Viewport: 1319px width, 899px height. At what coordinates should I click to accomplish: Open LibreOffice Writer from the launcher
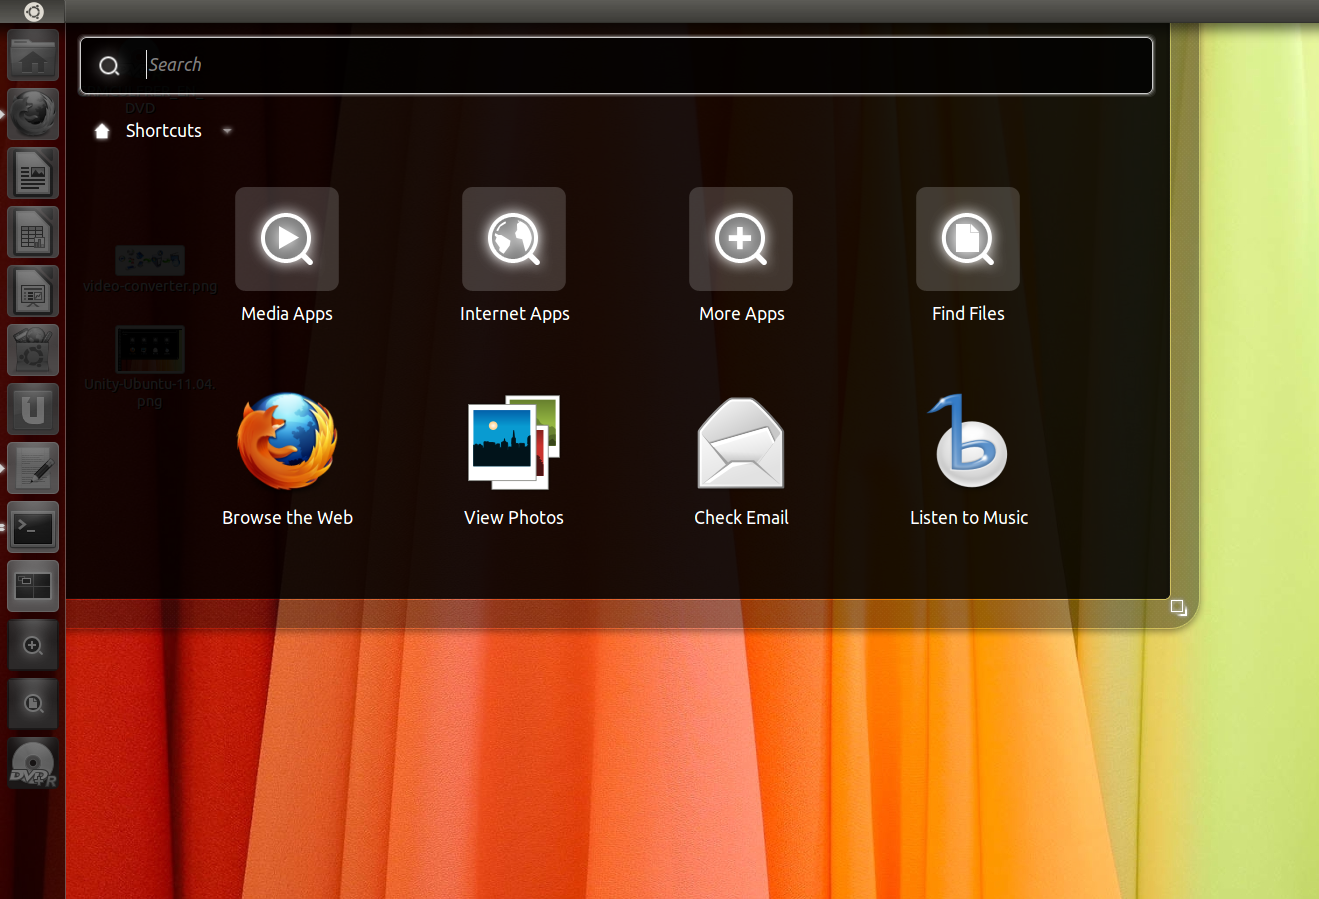[x=33, y=173]
